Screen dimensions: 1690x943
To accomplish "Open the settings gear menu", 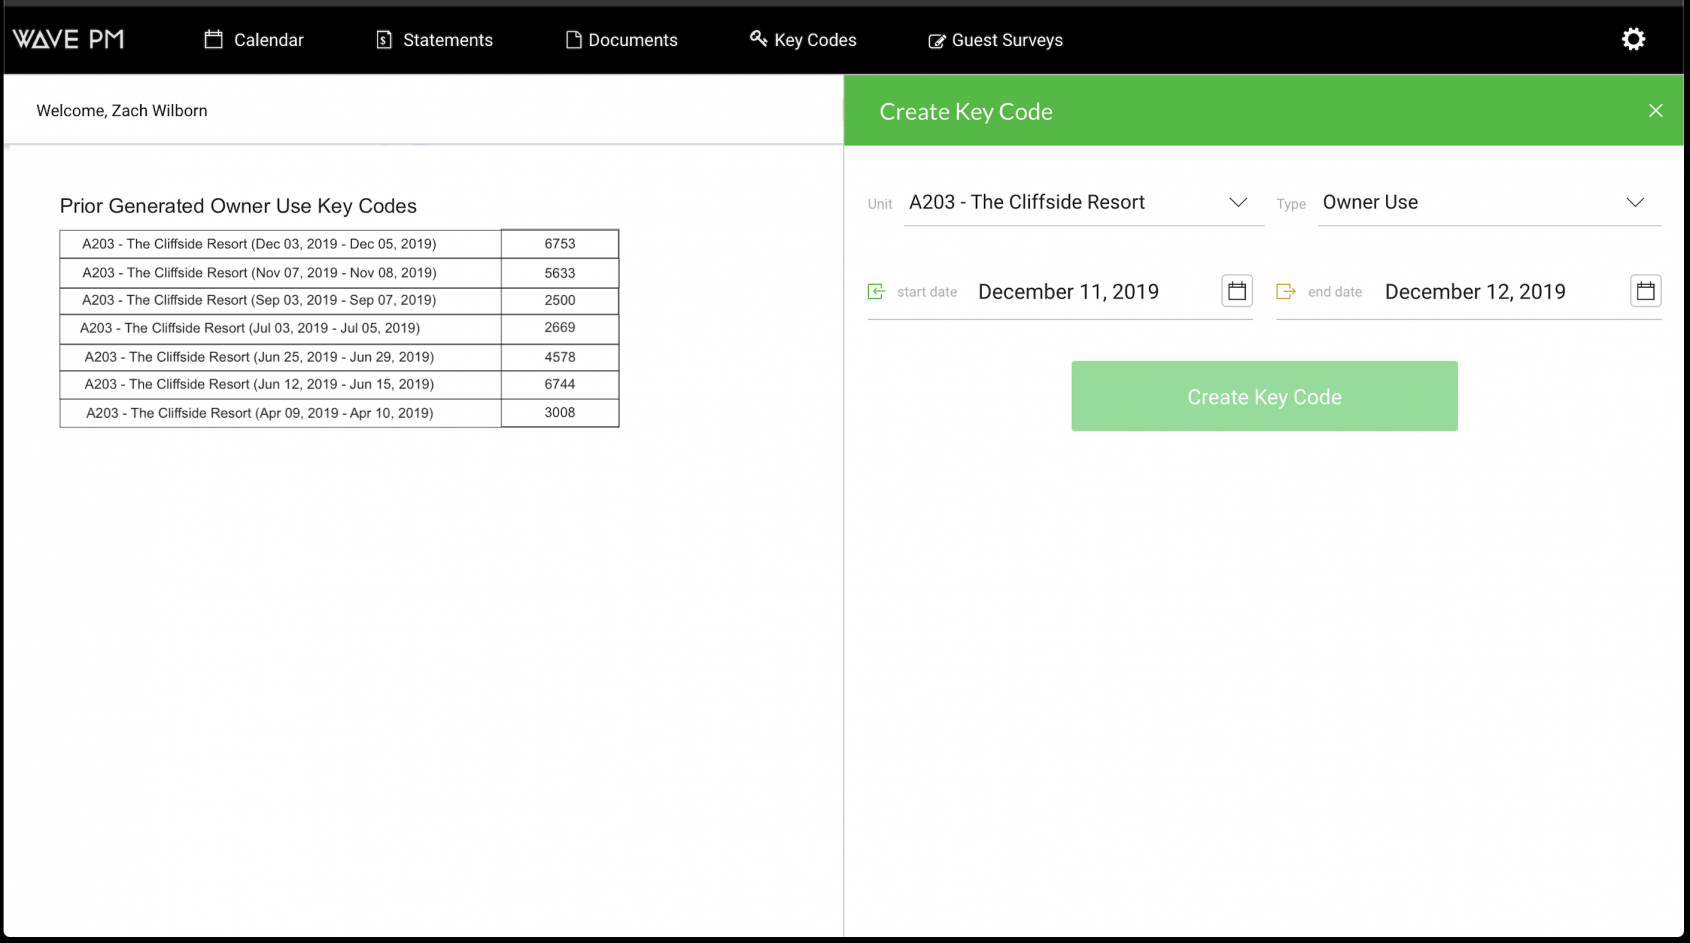I will pos(1633,38).
